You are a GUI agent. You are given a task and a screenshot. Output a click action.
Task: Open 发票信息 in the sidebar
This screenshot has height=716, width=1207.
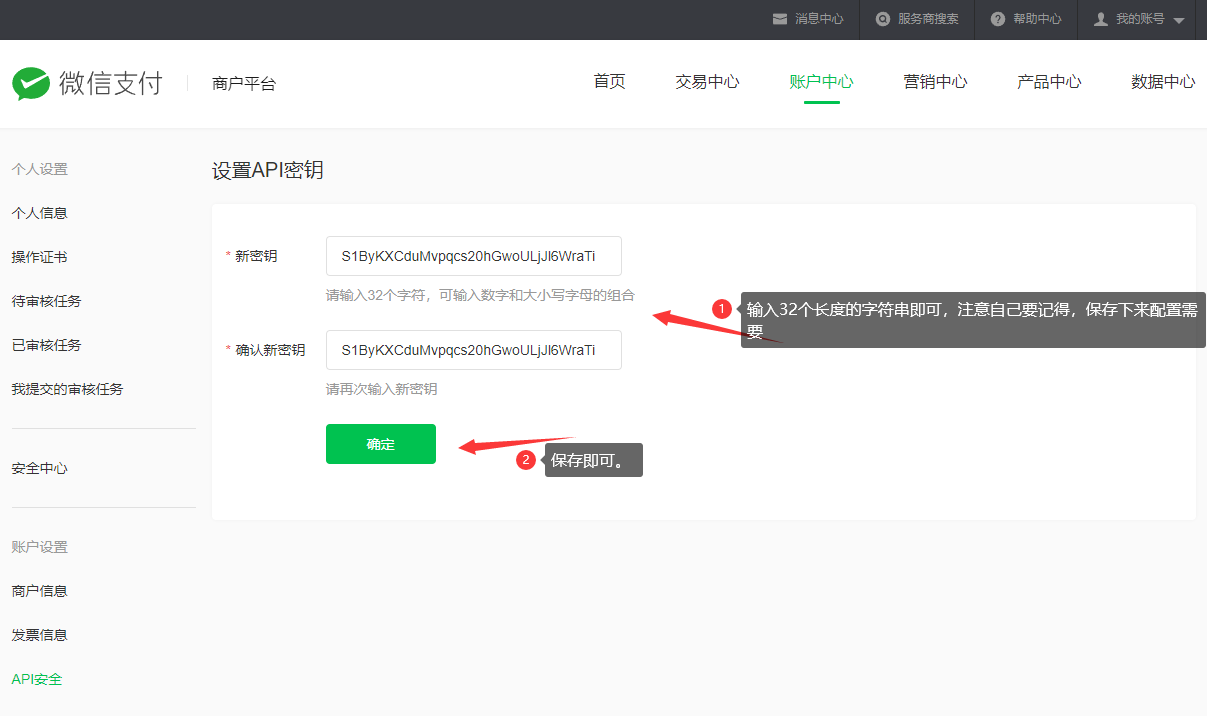[x=40, y=635]
